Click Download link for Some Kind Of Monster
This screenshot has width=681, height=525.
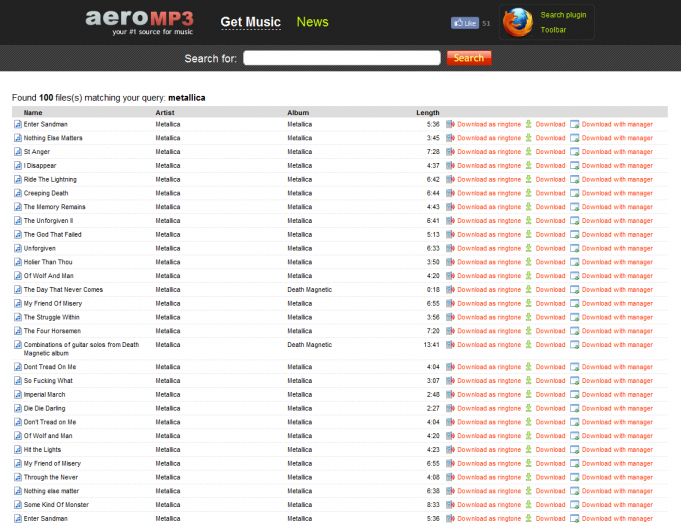[x=550, y=505]
